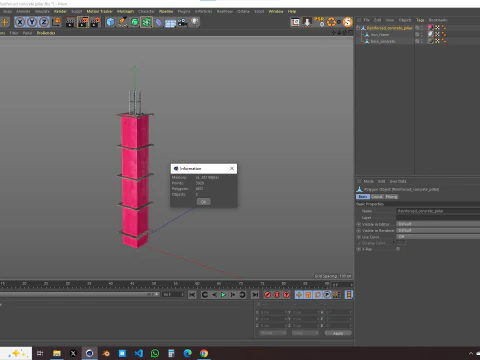The image size is (480, 360).
Task: Open File Explorer from taskbar
Action: coord(57,353)
